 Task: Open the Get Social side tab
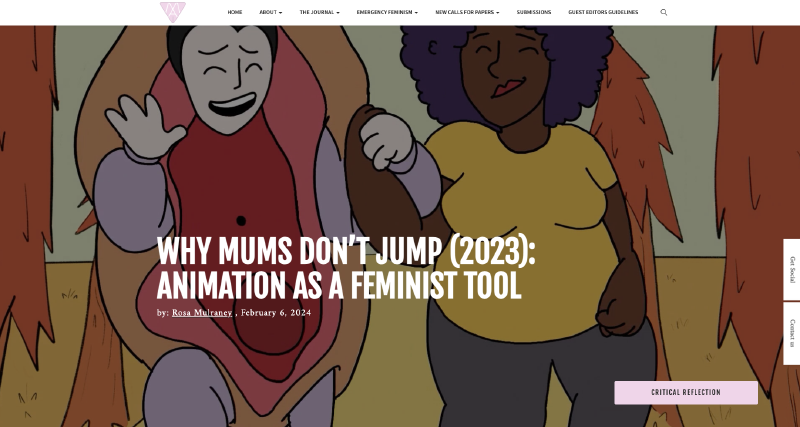click(x=792, y=269)
